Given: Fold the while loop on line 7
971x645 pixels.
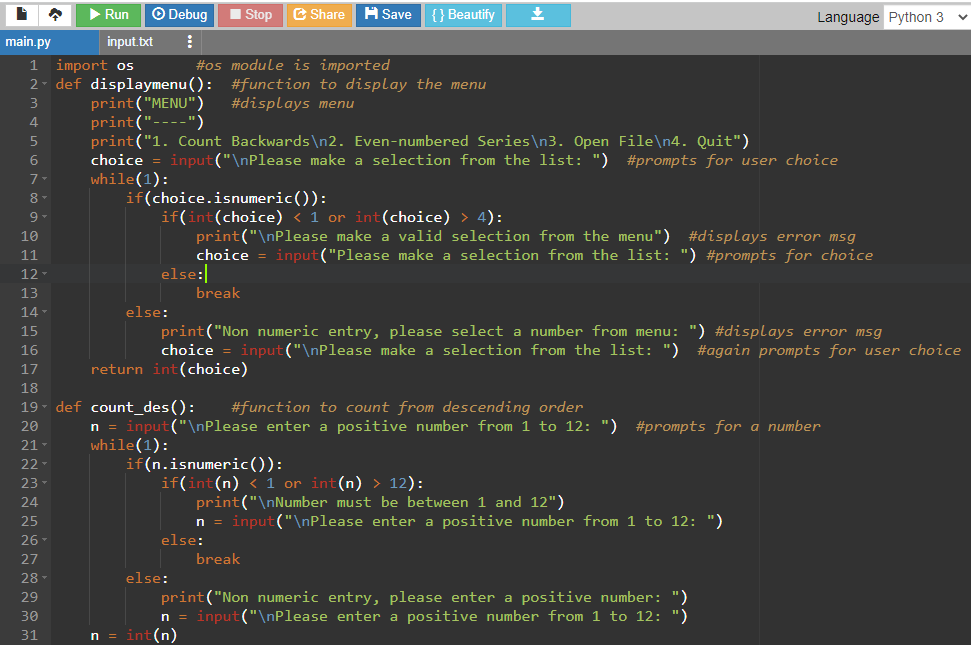Looking at the screenshot, I should pos(43,179).
